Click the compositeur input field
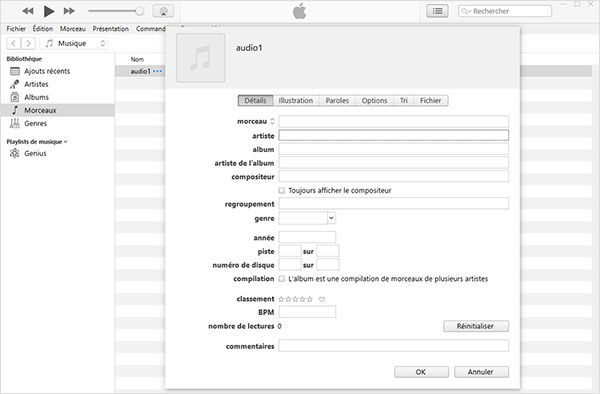 click(394, 176)
